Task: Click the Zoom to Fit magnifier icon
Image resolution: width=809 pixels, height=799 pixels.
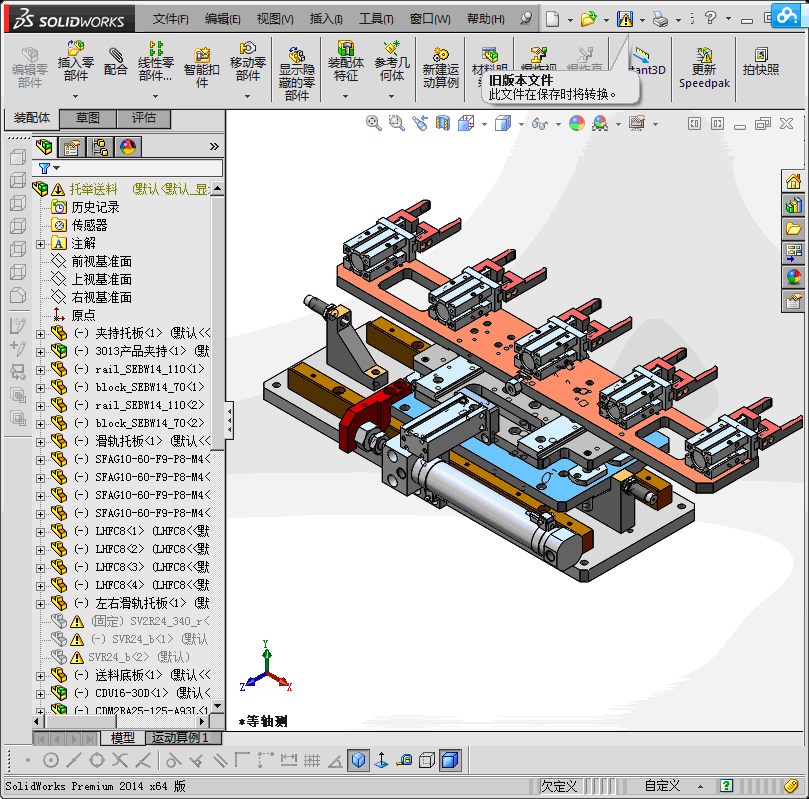Action: [374, 123]
